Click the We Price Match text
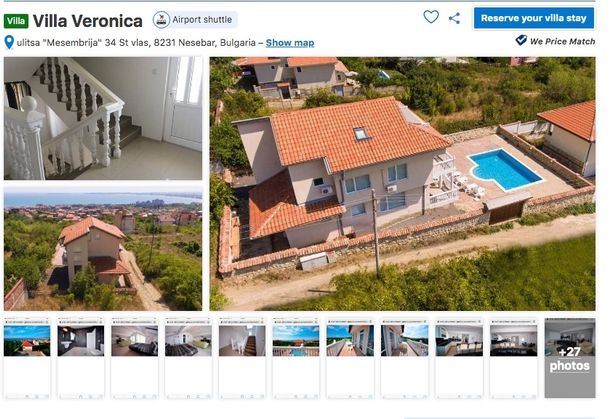Image resolution: width=615 pixels, height=419 pixels. tap(562, 41)
